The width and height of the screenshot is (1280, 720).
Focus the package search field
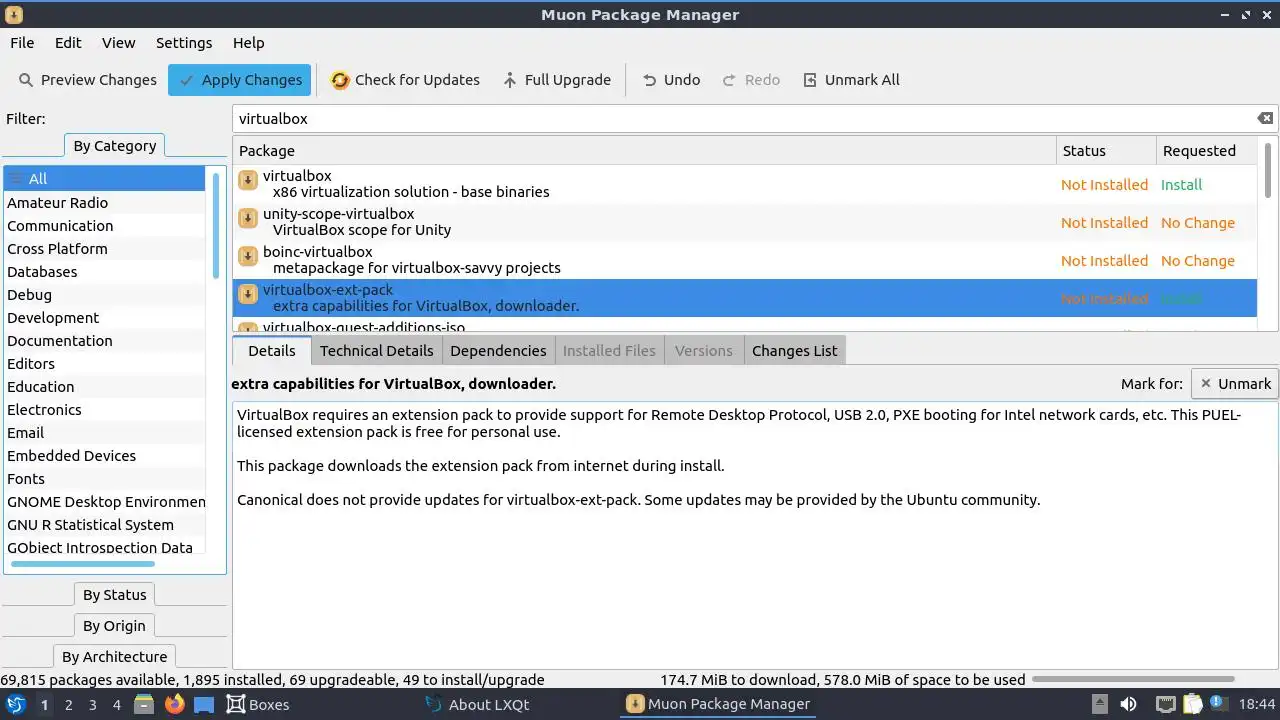pos(745,118)
